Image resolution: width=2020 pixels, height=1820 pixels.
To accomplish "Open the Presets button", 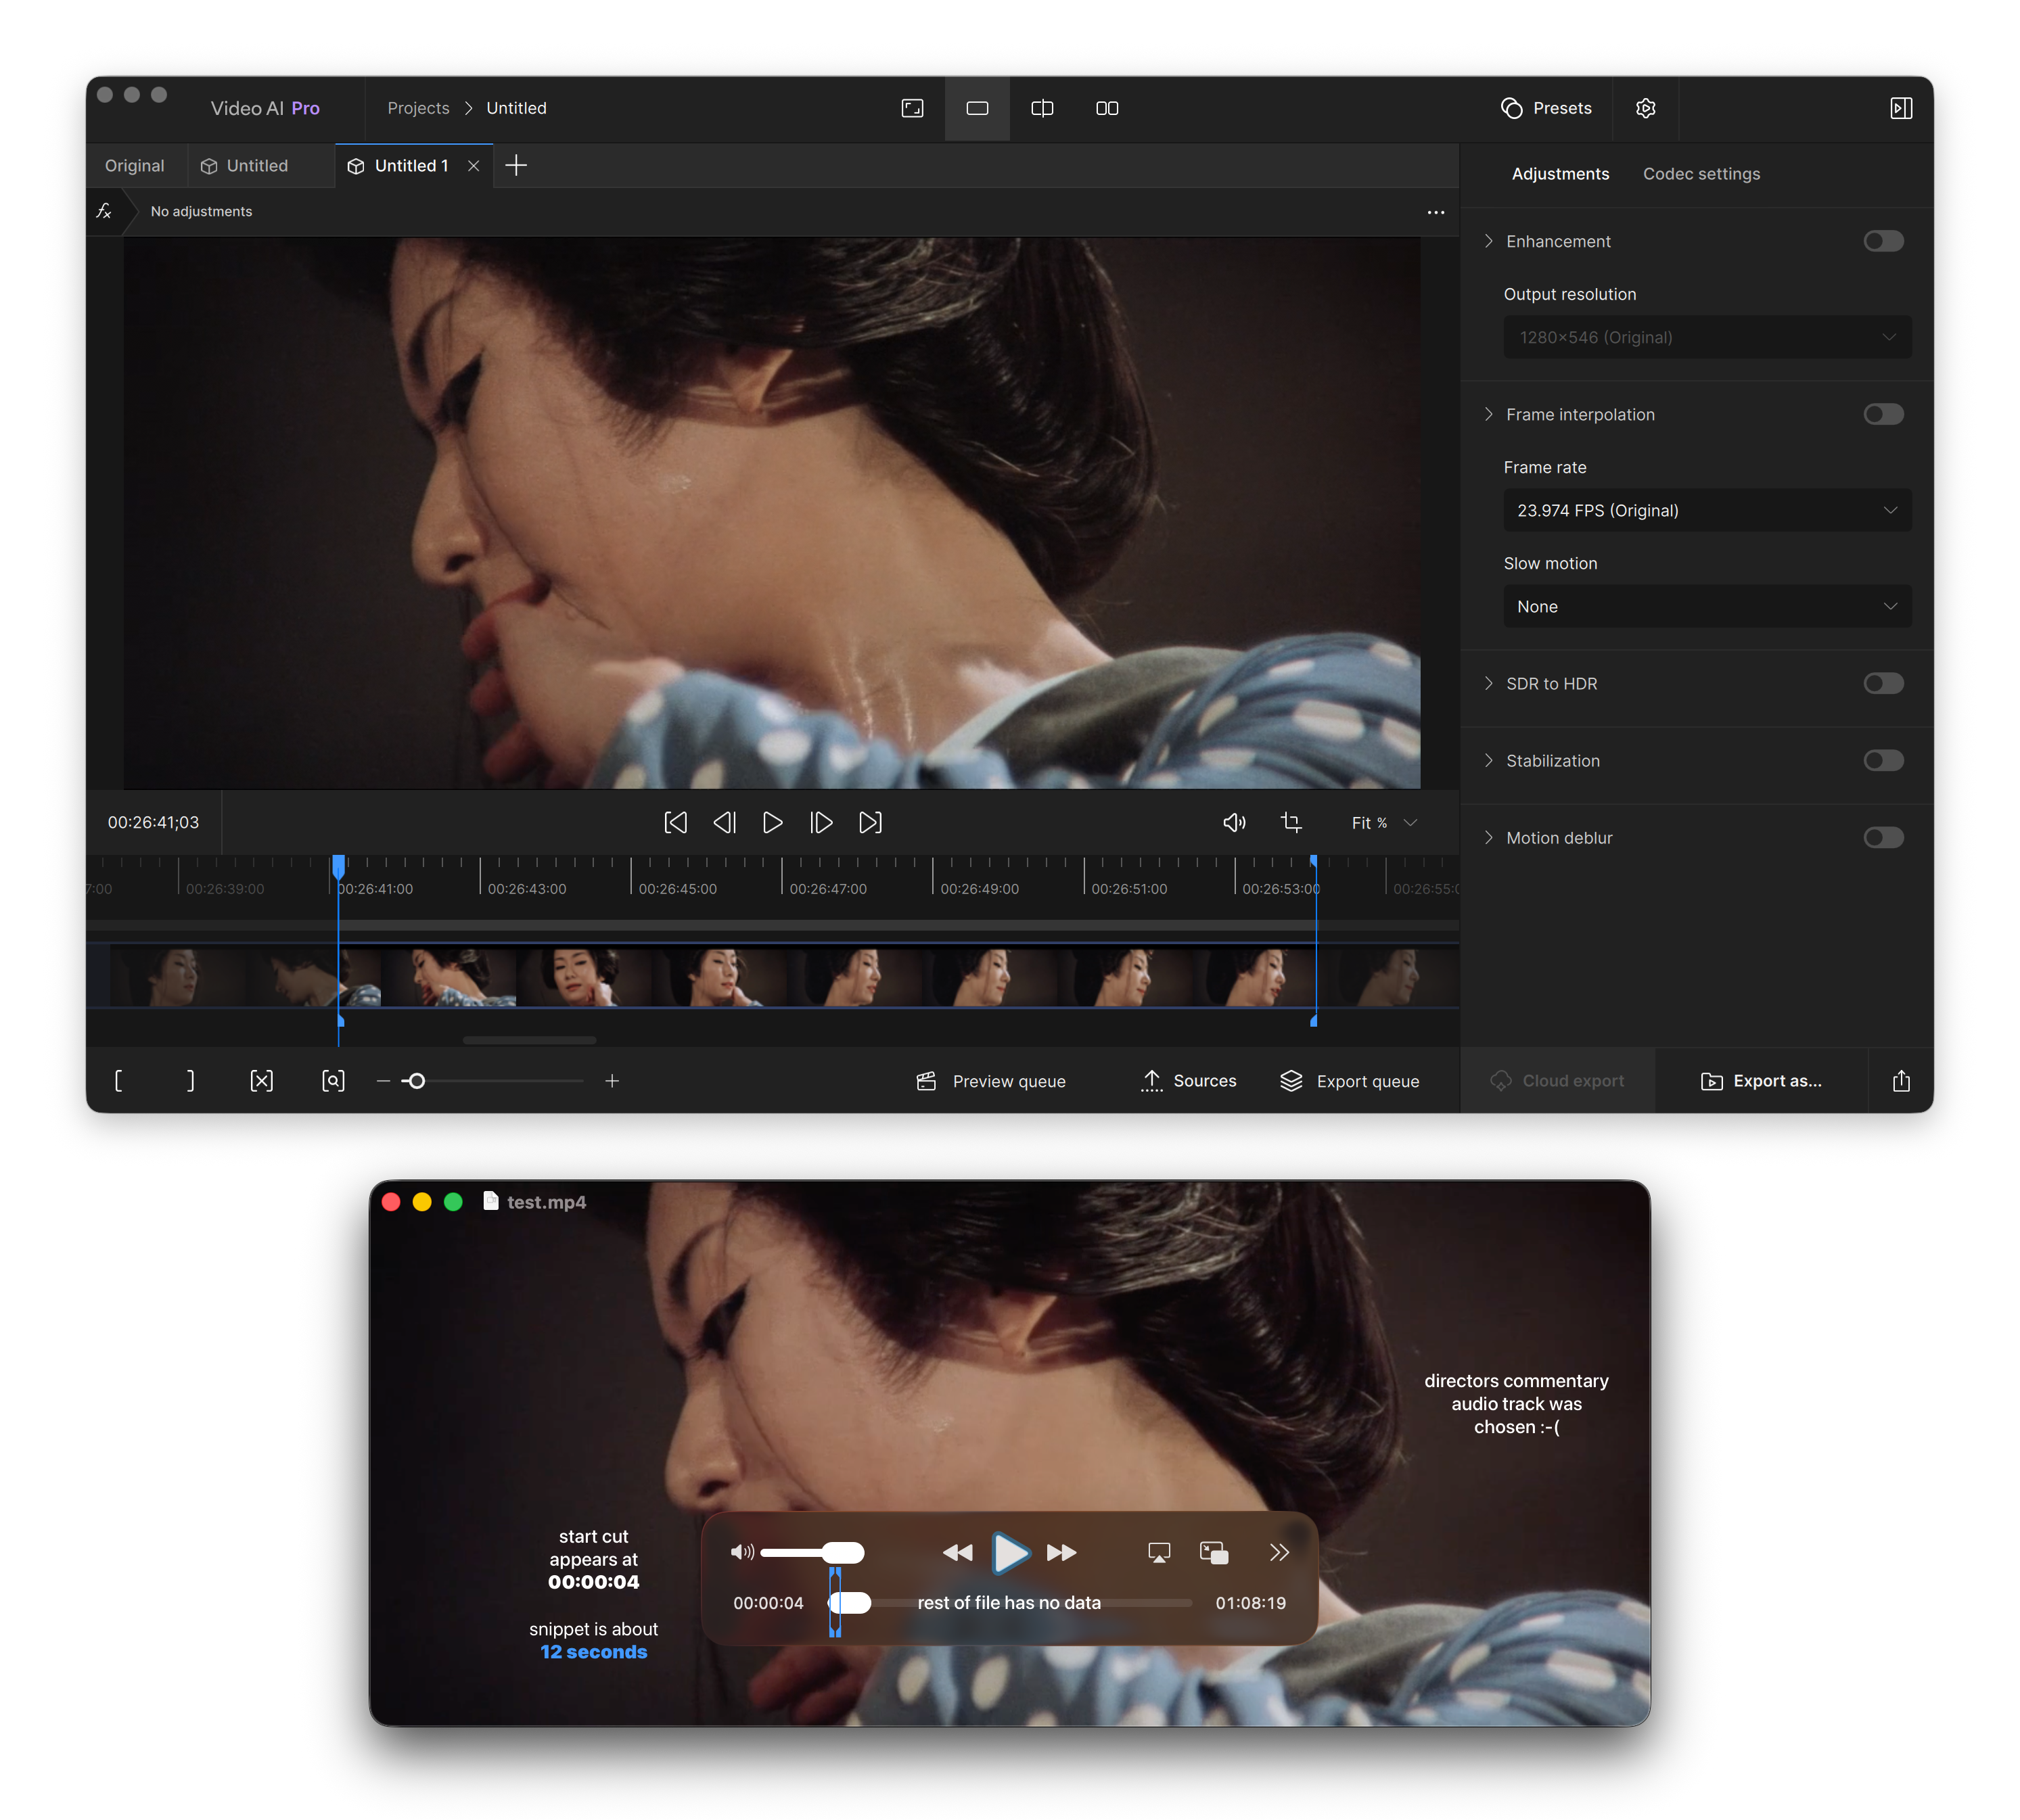I will [x=1546, y=108].
